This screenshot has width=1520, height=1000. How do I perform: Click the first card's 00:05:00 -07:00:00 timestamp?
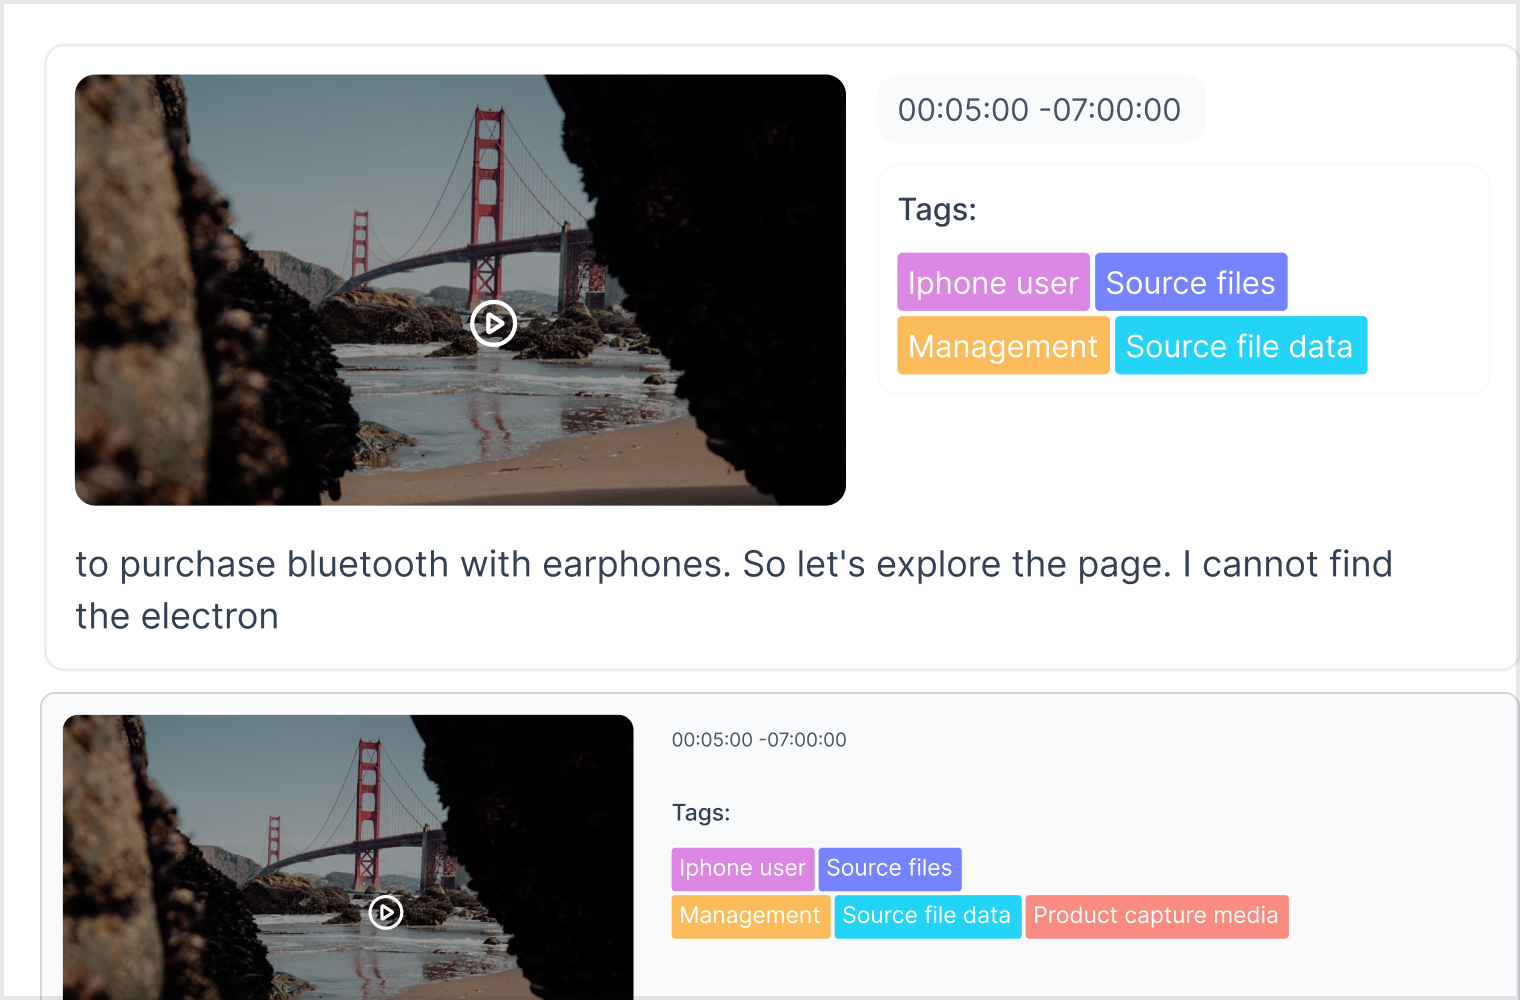coord(1040,109)
